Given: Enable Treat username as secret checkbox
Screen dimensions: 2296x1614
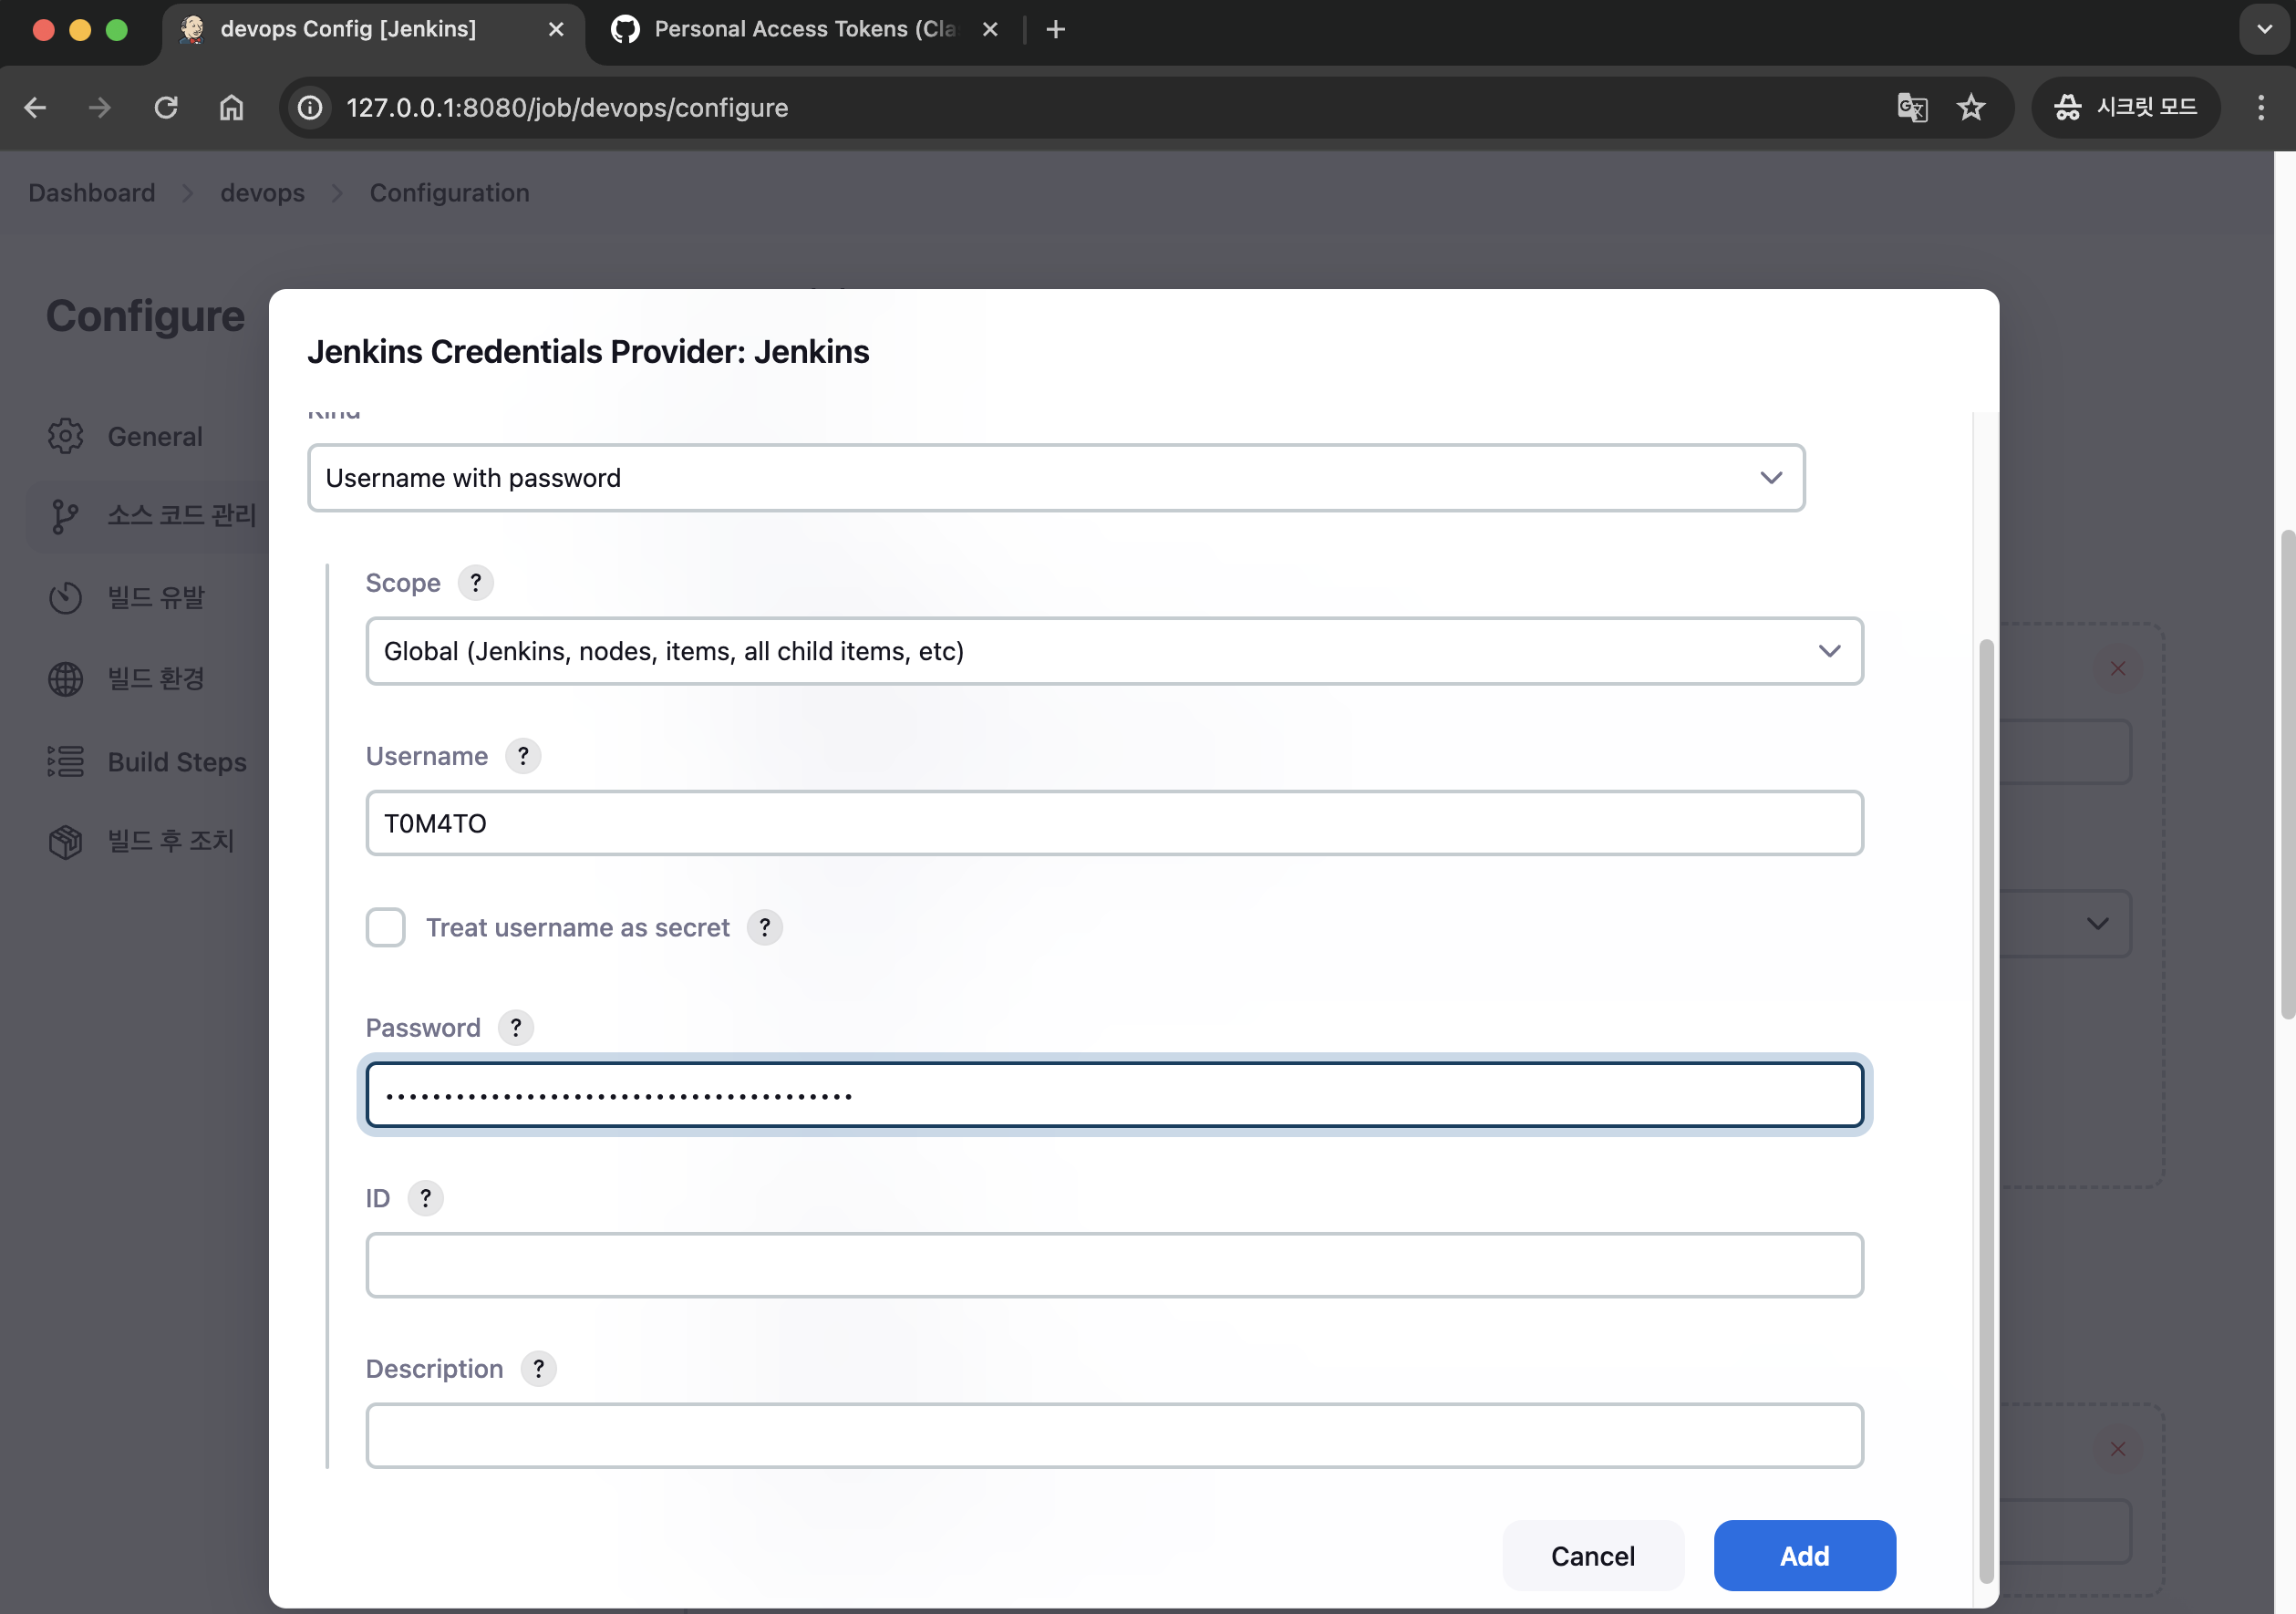Looking at the screenshot, I should click(x=385, y=927).
